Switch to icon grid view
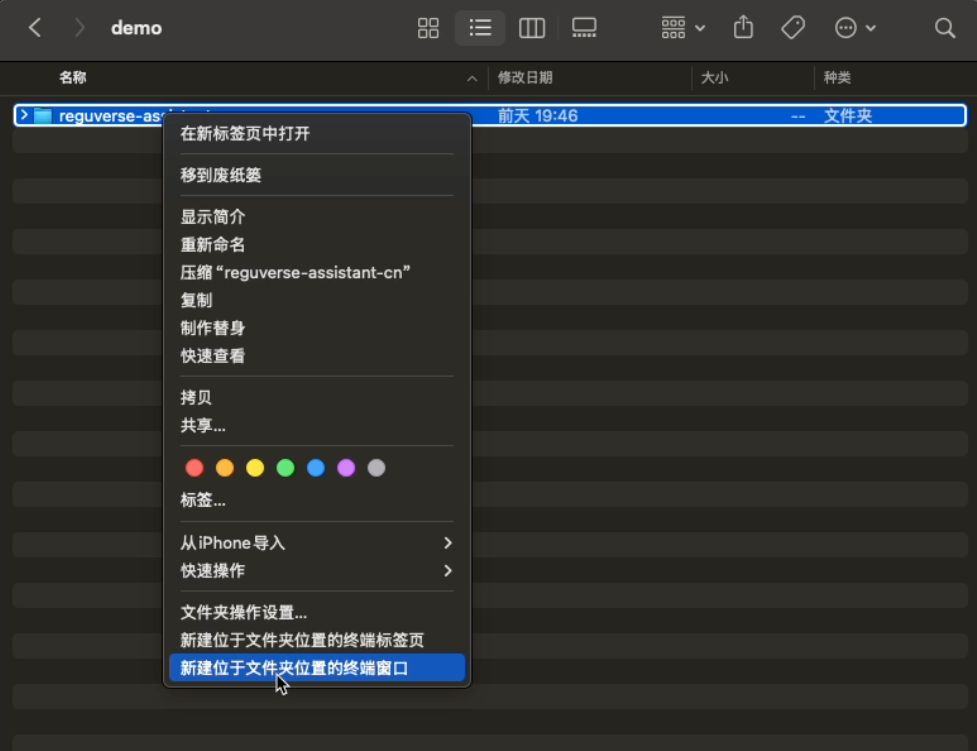Image resolution: width=977 pixels, height=751 pixels. click(428, 28)
